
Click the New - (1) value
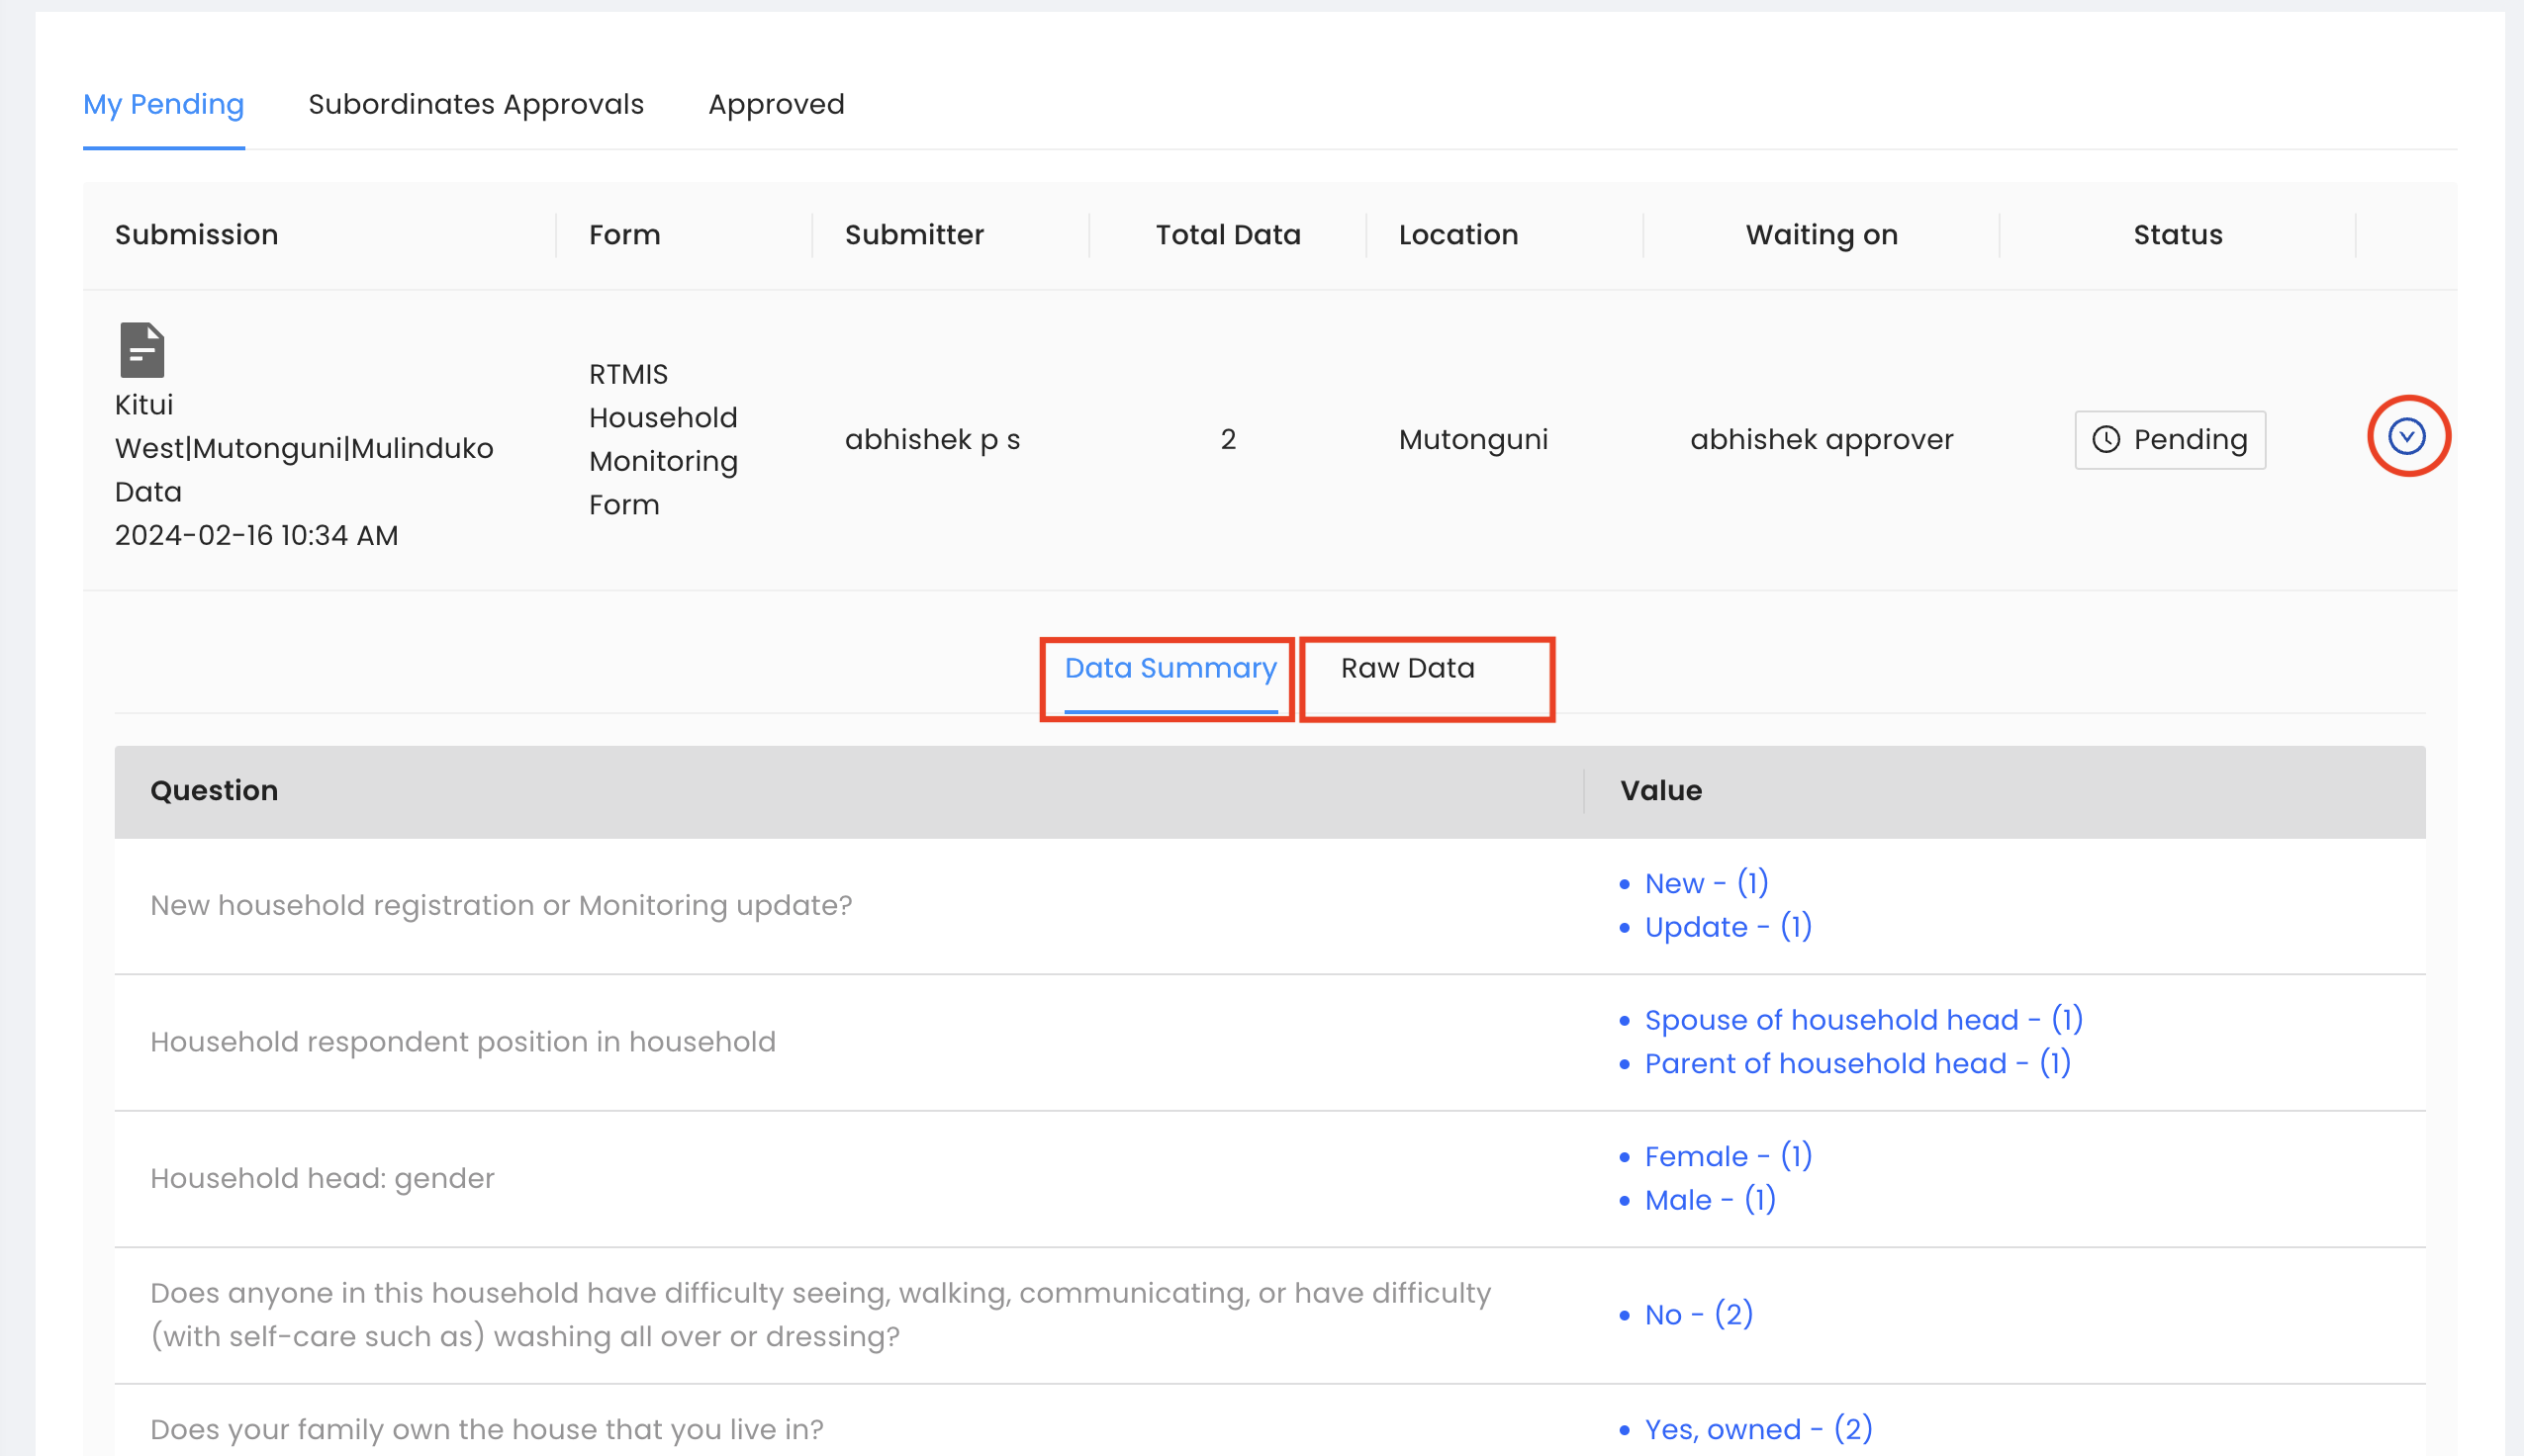click(1706, 884)
